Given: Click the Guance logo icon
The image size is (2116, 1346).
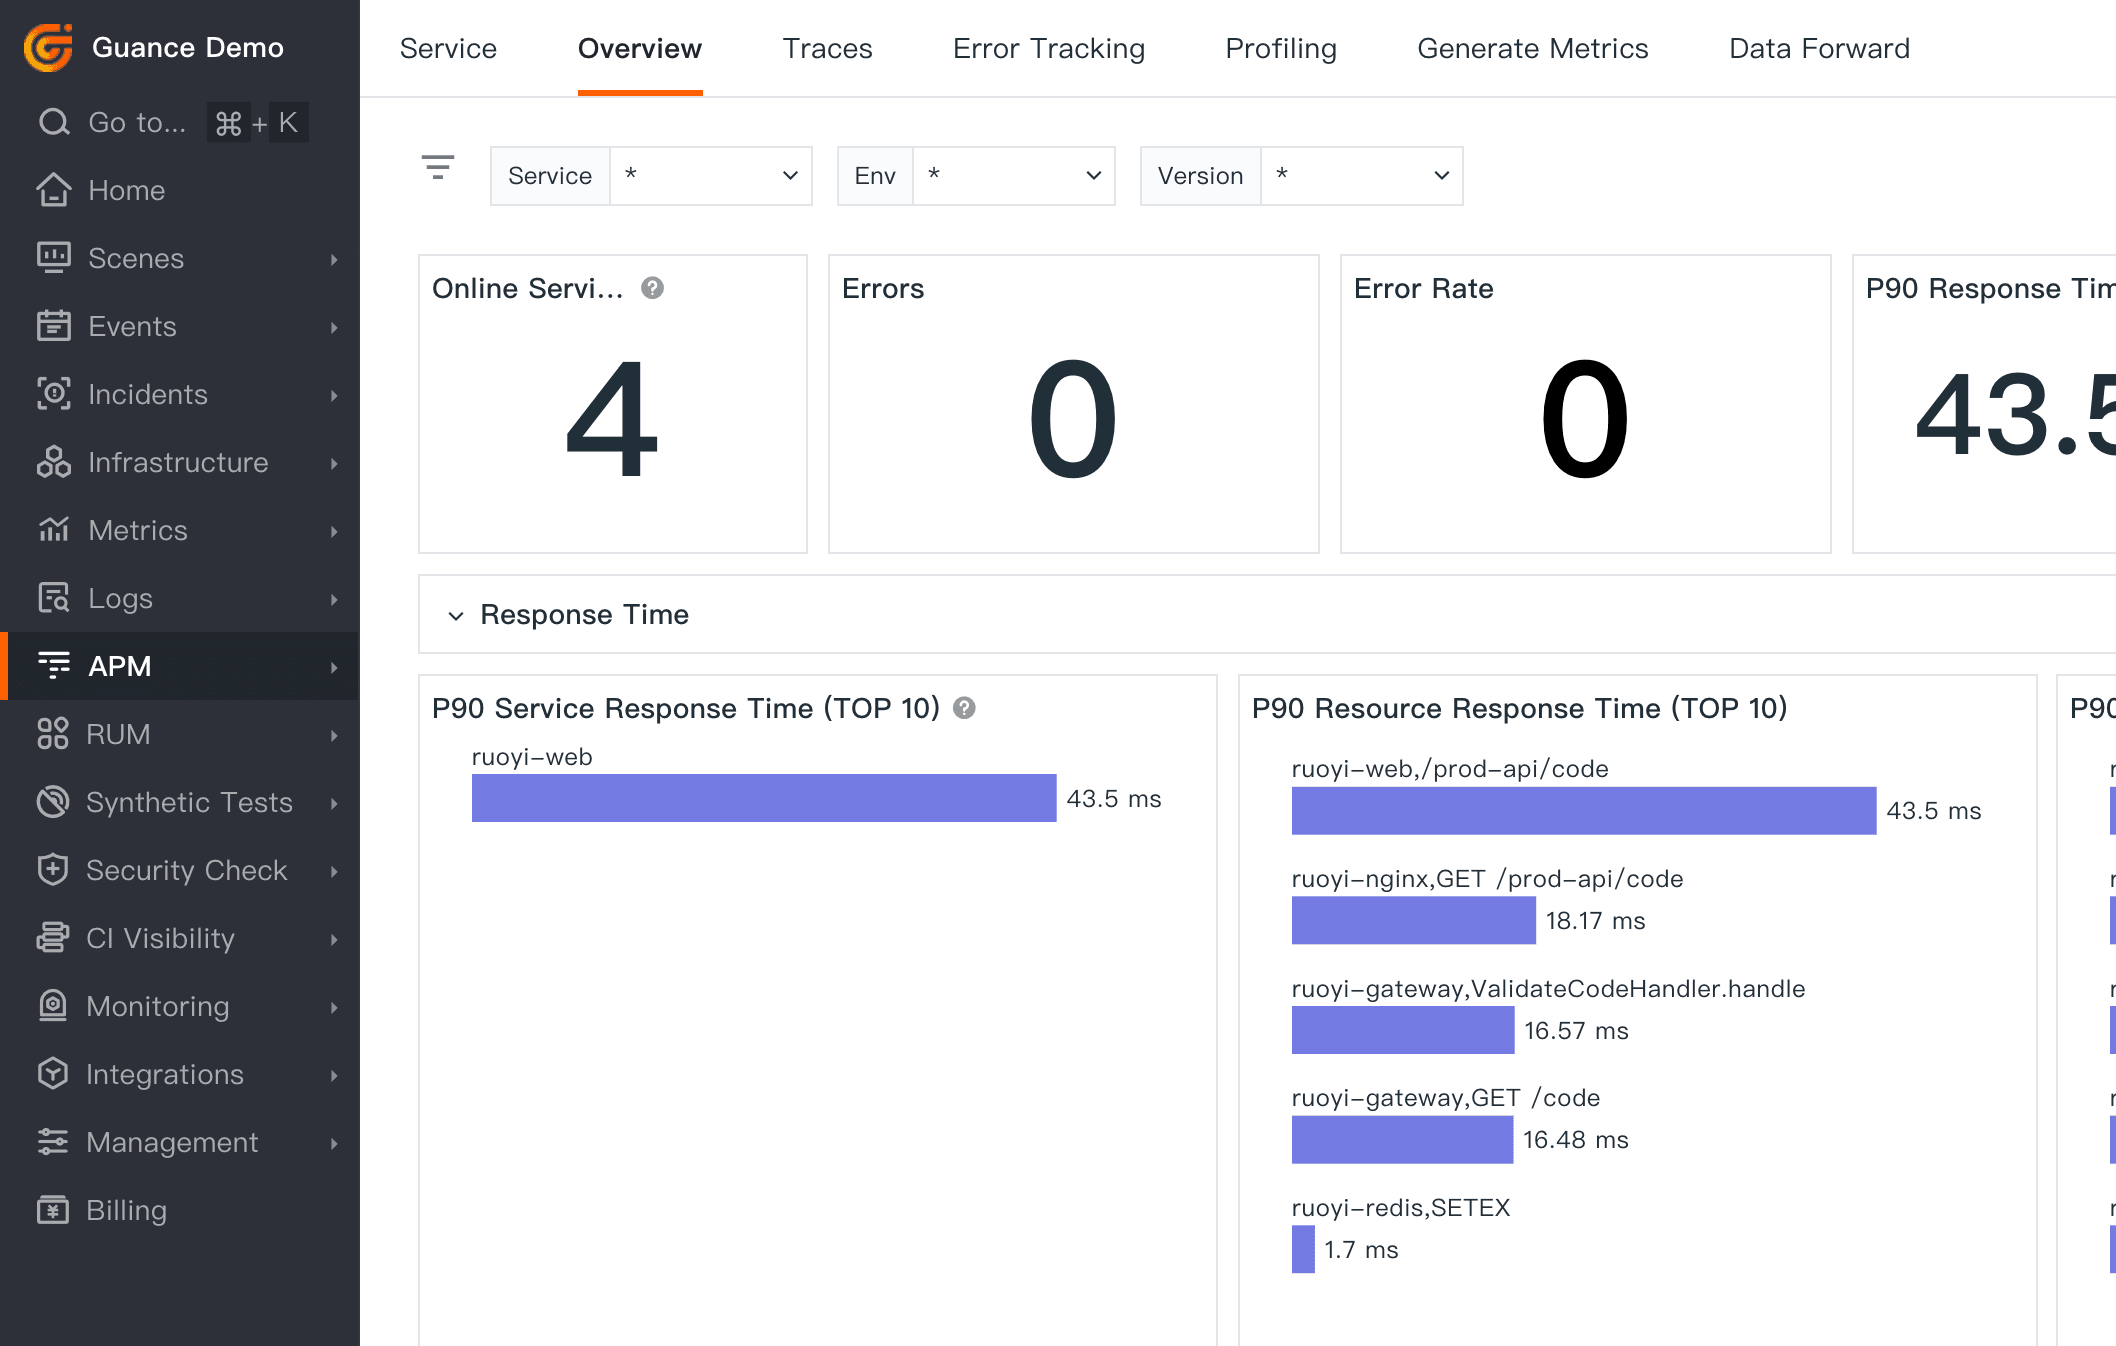Looking at the screenshot, I should [x=48, y=47].
